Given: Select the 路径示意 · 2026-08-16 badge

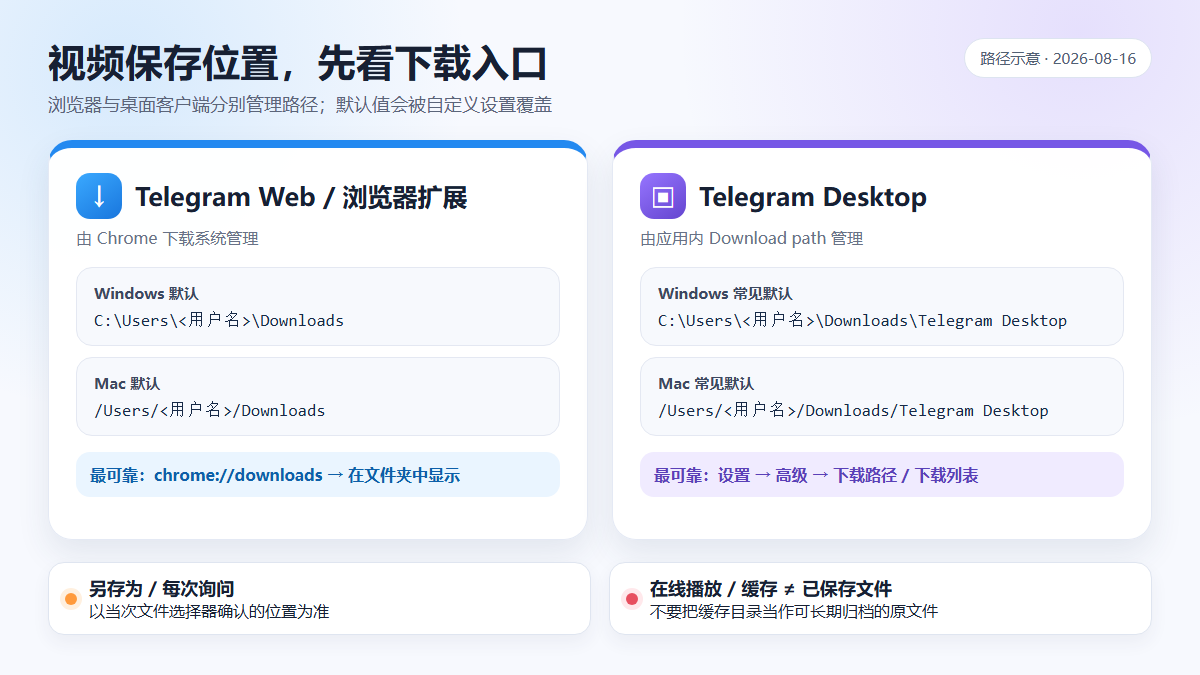Looking at the screenshot, I should click(1058, 58).
